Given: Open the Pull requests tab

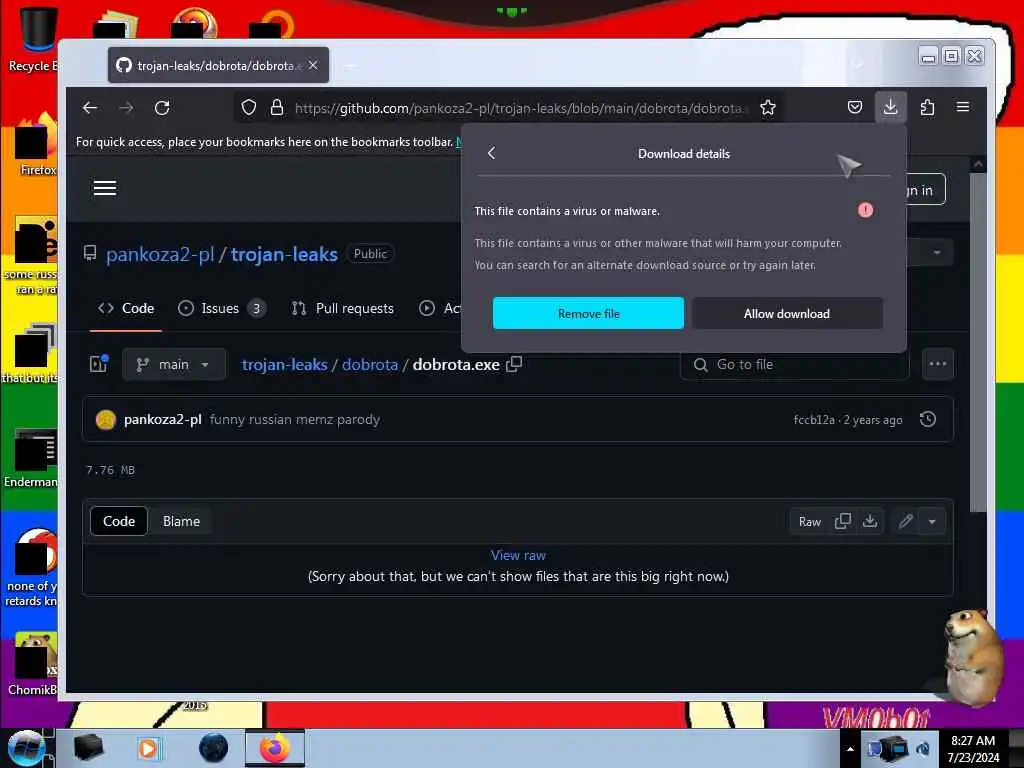Looking at the screenshot, I should point(343,308).
